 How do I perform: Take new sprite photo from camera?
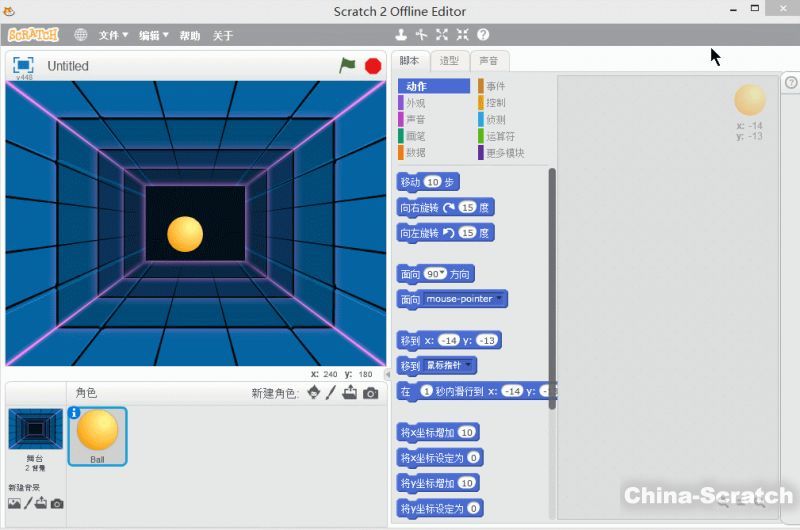371,393
